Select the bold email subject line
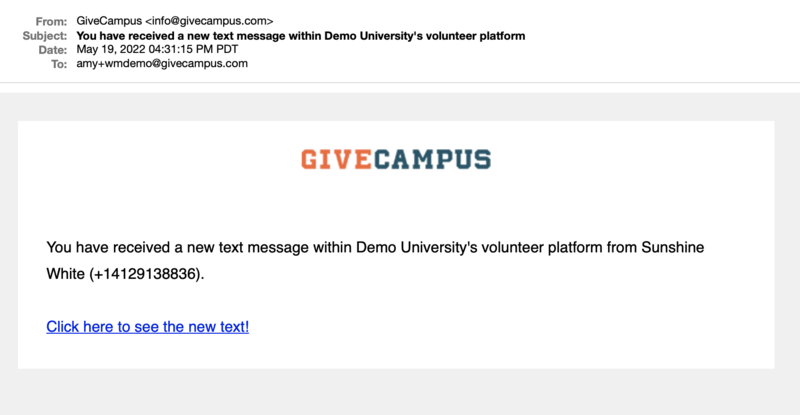Image resolution: width=800 pixels, height=415 pixels. [301, 36]
